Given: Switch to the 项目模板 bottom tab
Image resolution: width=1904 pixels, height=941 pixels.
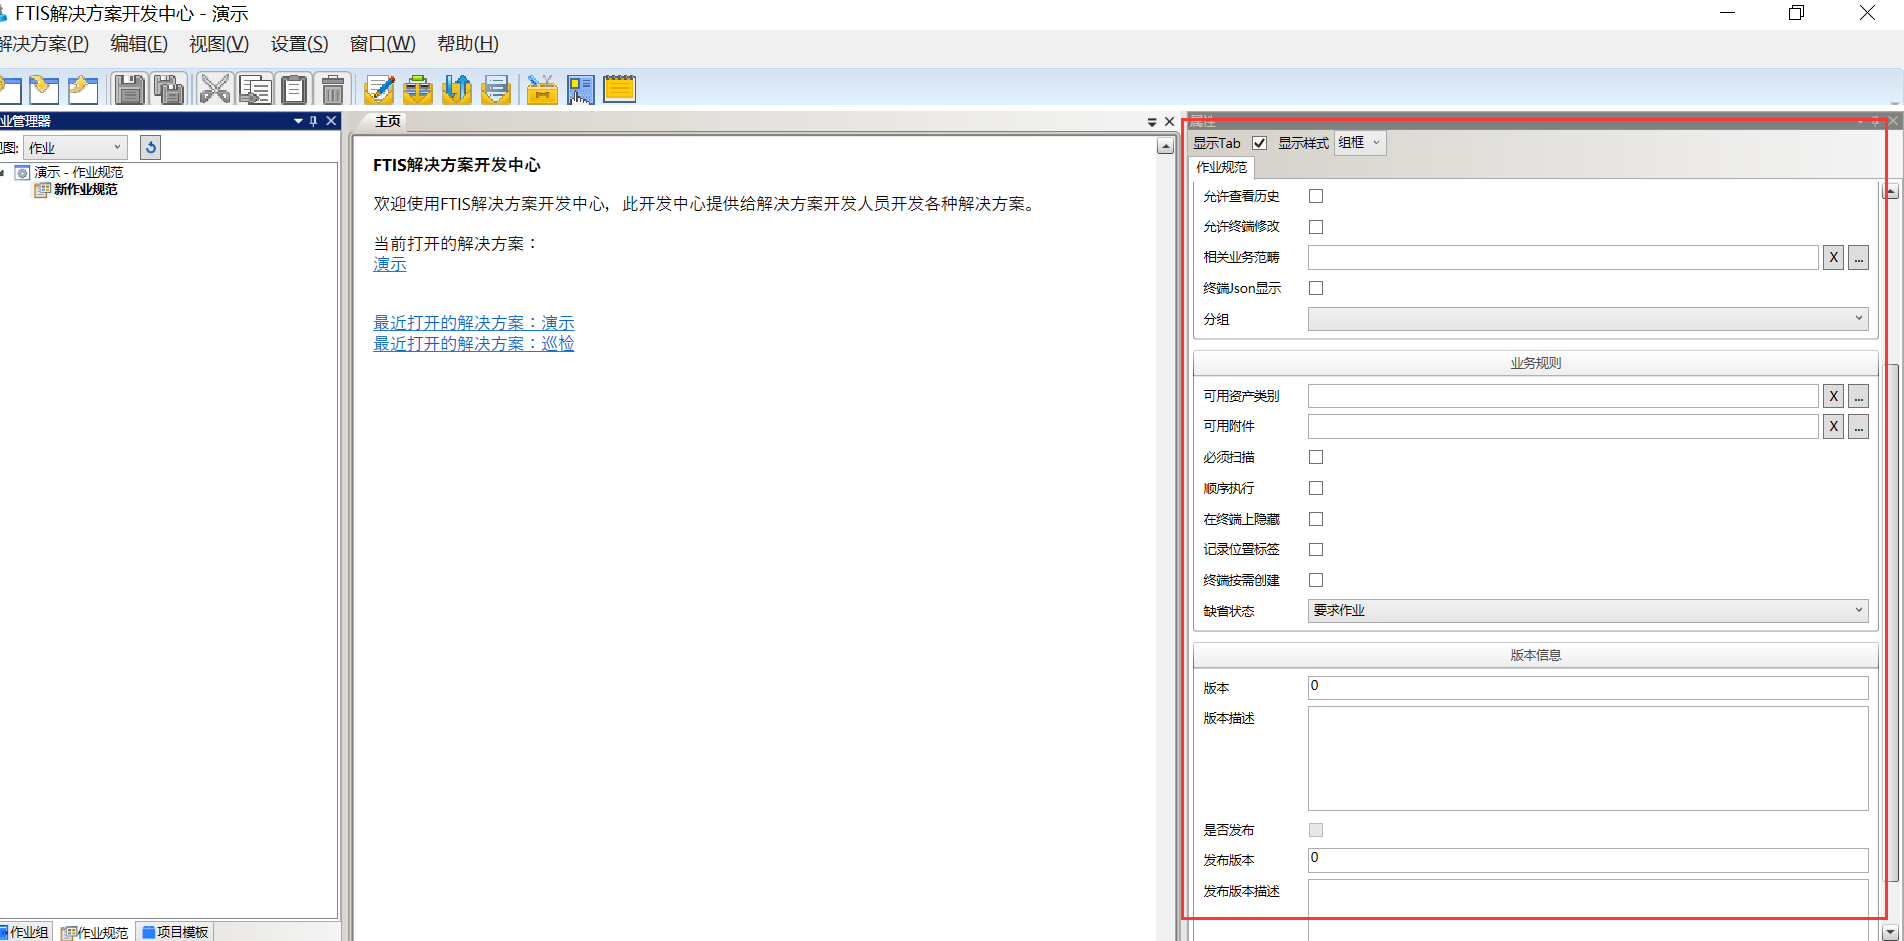Looking at the screenshot, I should click(176, 932).
